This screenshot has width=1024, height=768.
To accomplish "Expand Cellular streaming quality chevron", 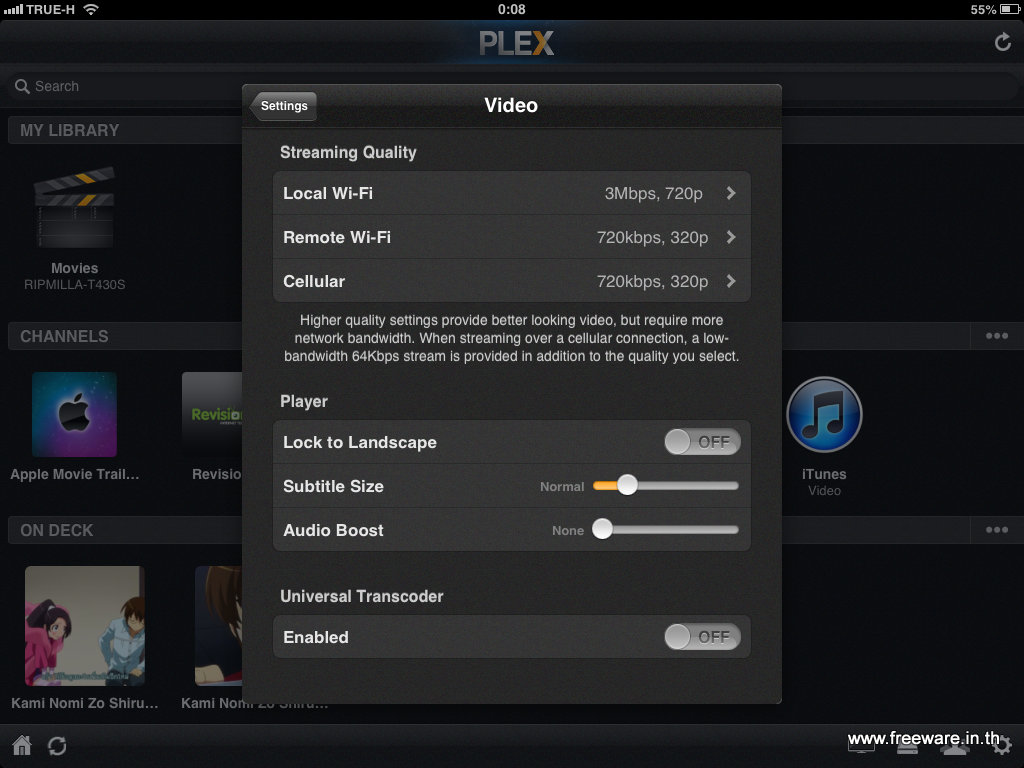I will (731, 281).
